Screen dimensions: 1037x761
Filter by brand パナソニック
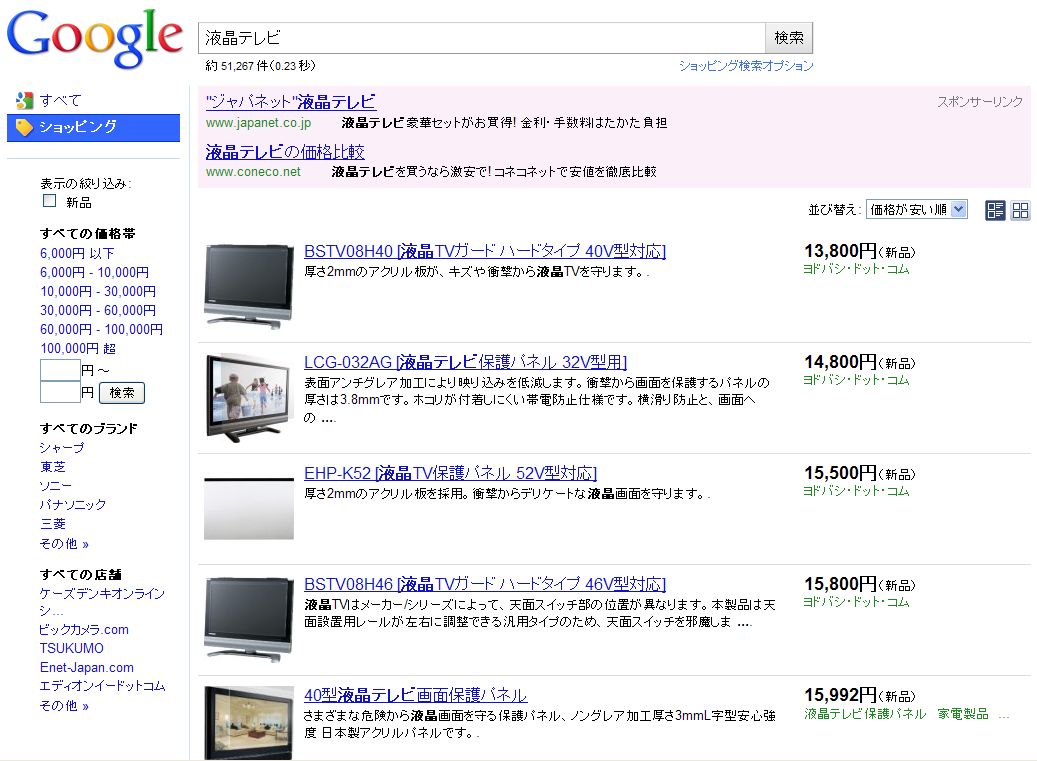(x=73, y=505)
